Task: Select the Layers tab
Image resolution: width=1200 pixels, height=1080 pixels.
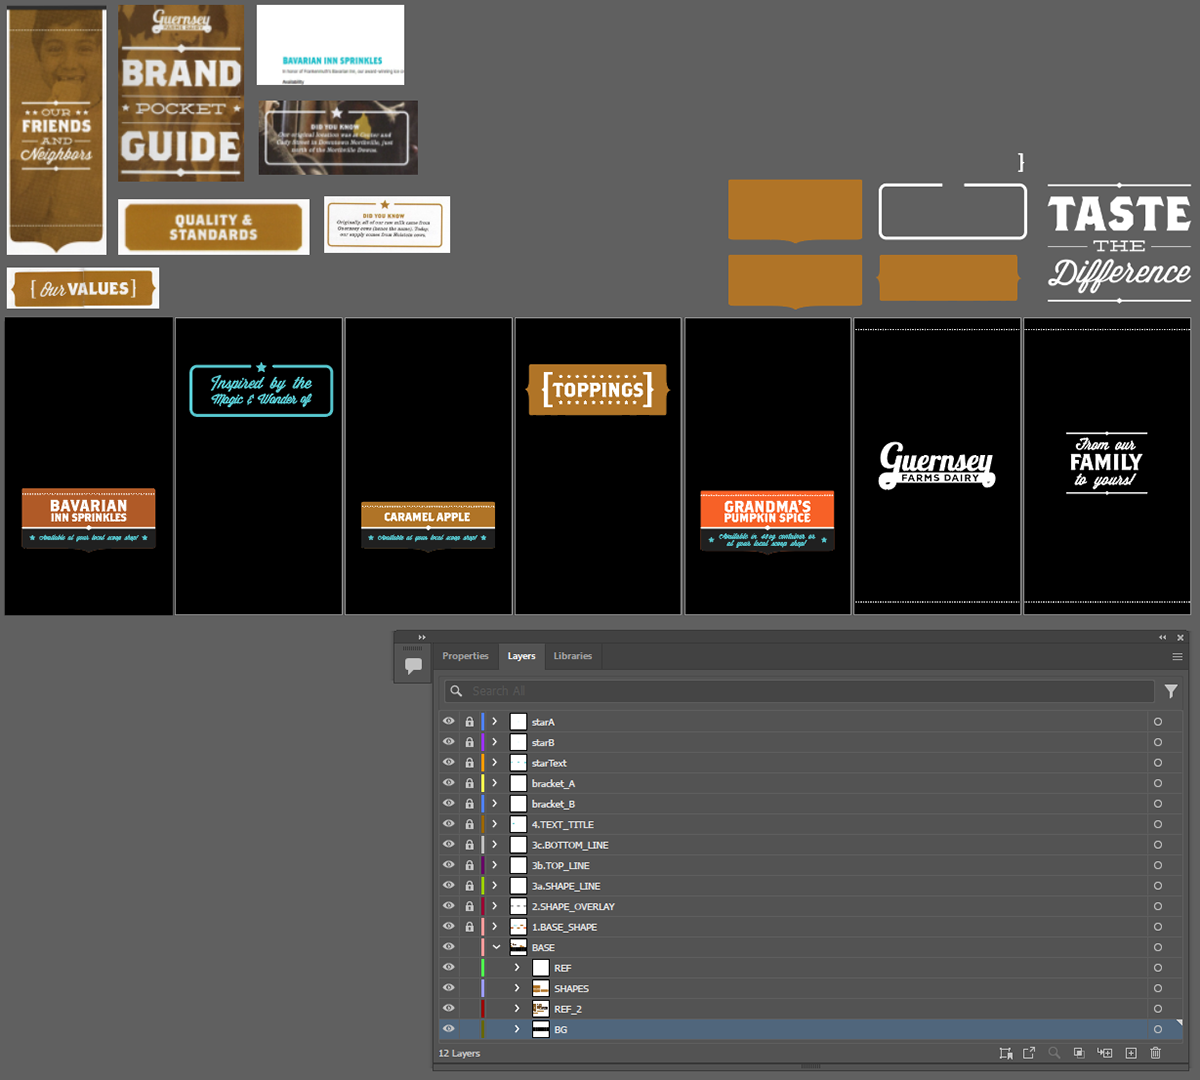Action: tap(521, 656)
